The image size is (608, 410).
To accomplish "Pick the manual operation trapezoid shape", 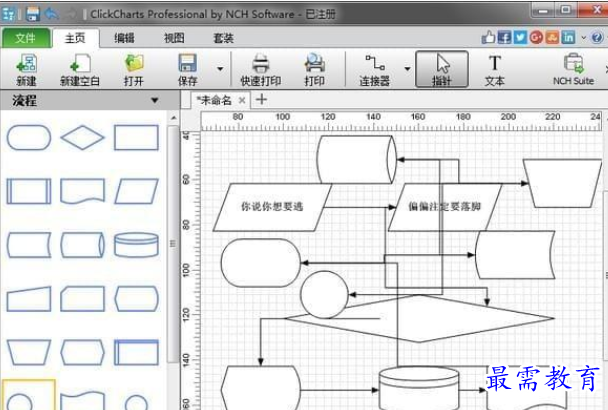I will click(x=29, y=353).
